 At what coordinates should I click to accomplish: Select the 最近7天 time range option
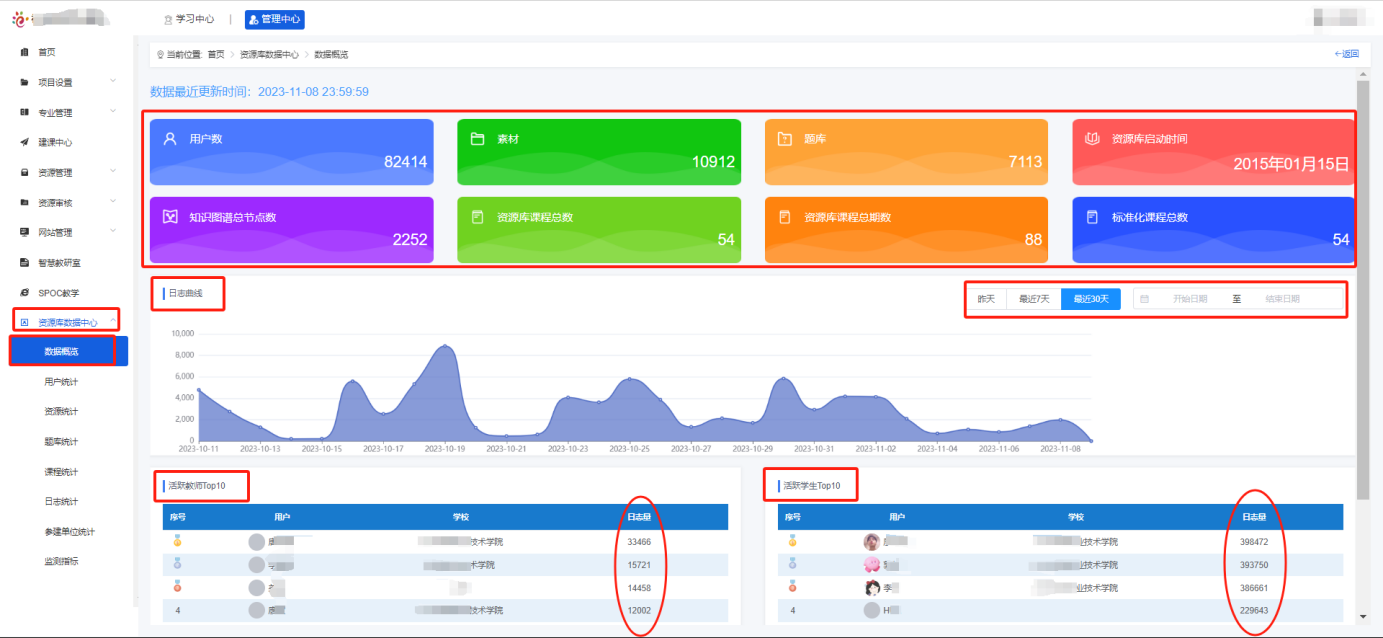1034,299
